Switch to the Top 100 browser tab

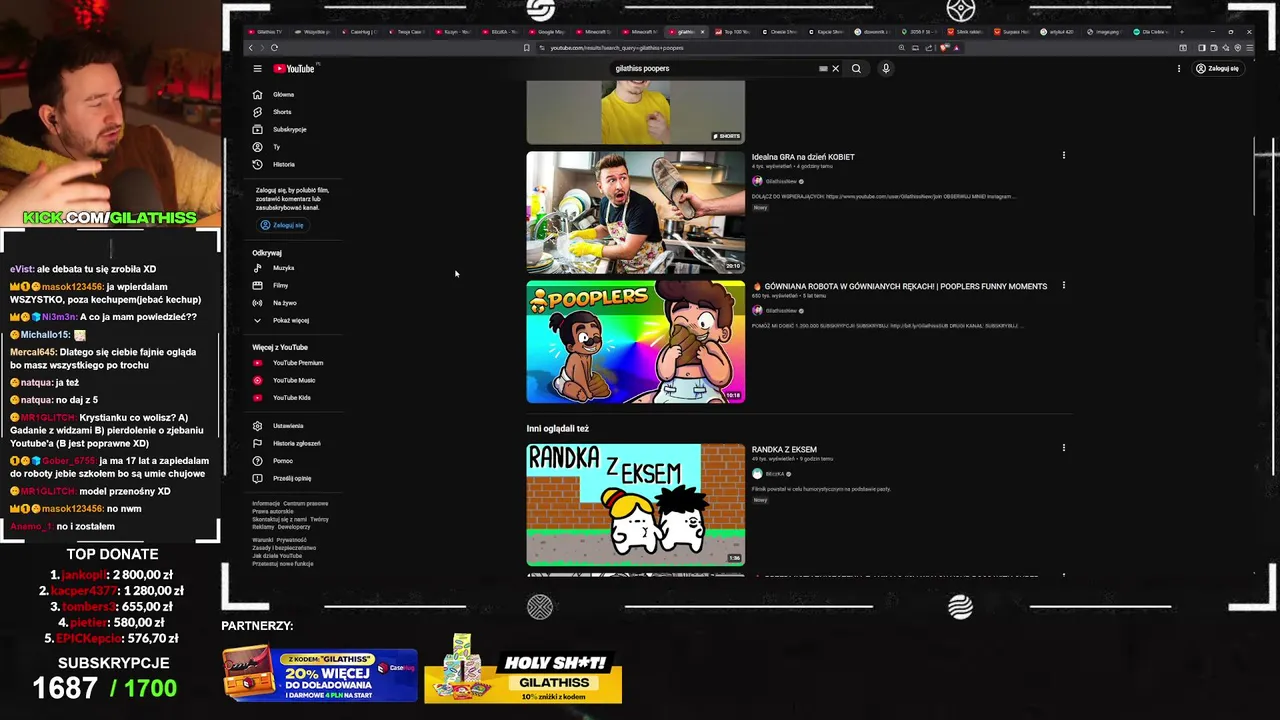733,32
